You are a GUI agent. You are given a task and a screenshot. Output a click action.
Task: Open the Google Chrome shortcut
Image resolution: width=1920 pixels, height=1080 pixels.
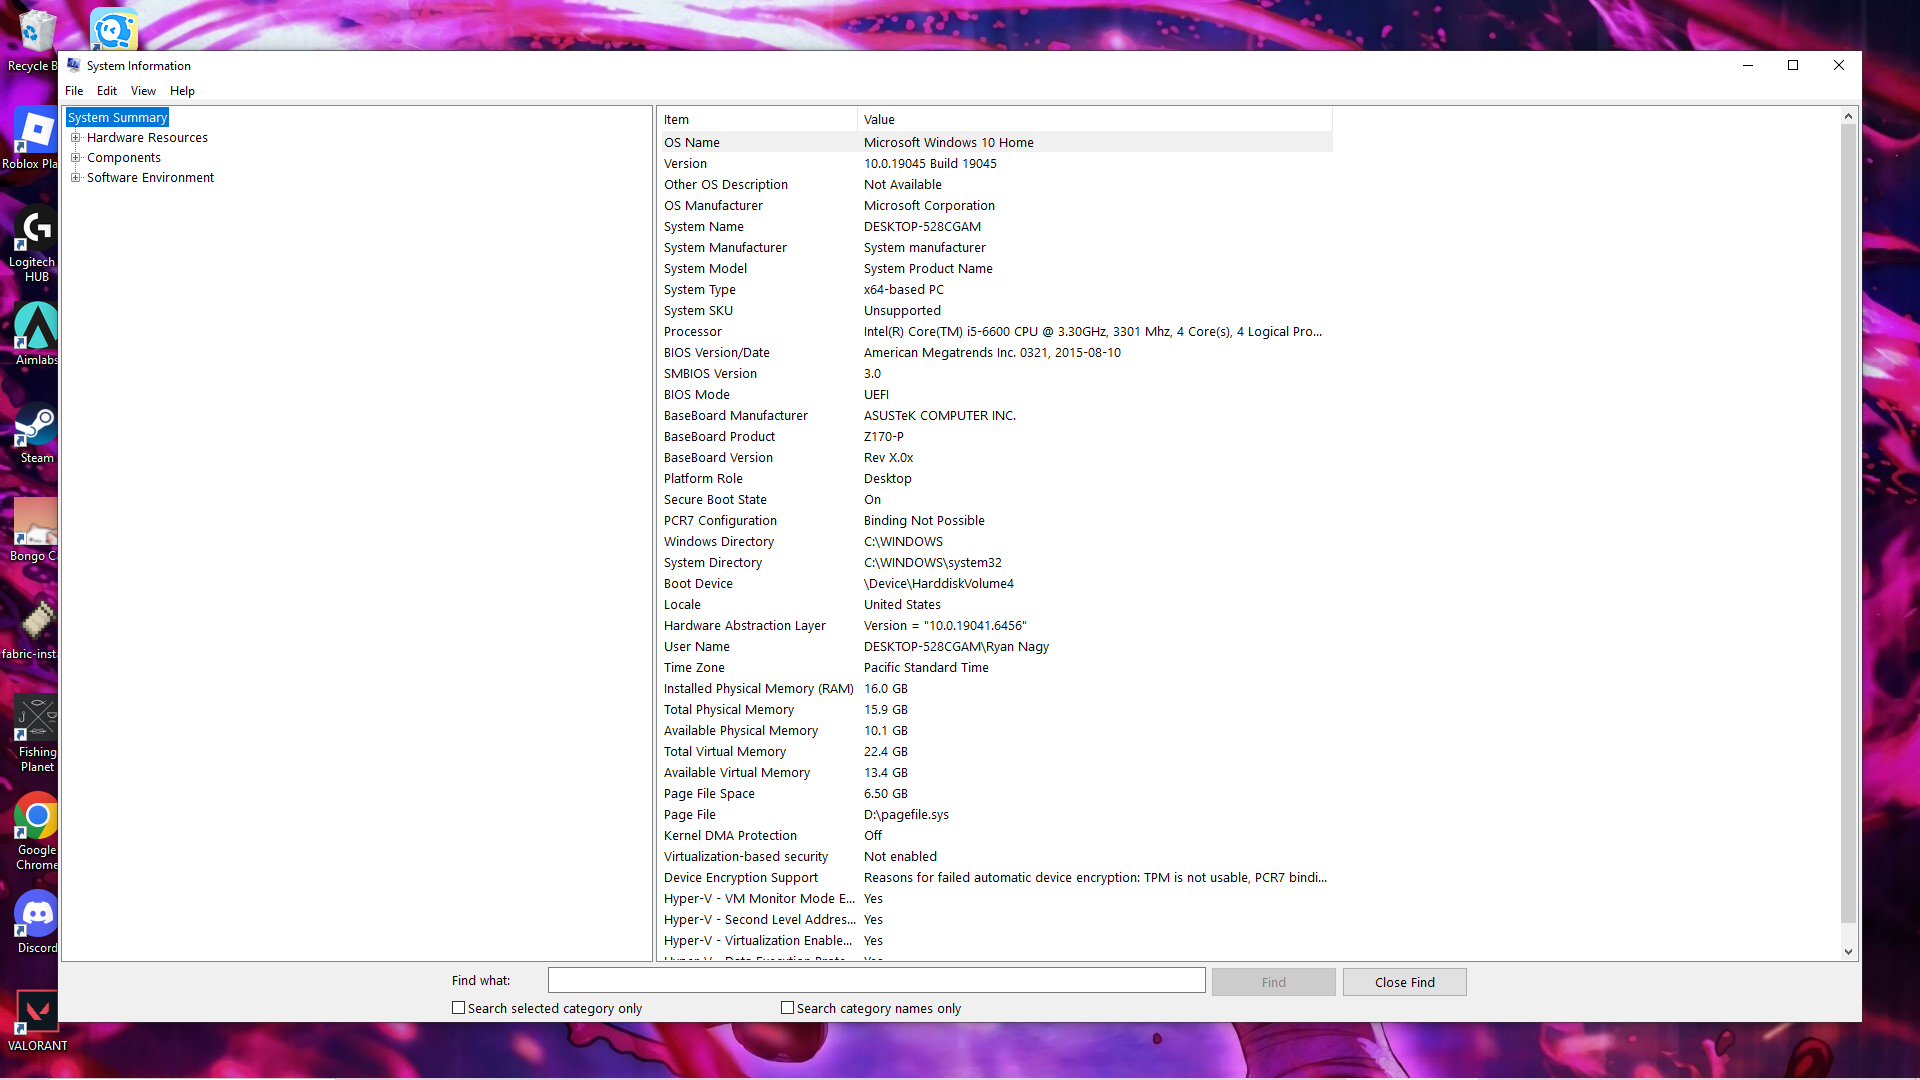pos(36,818)
